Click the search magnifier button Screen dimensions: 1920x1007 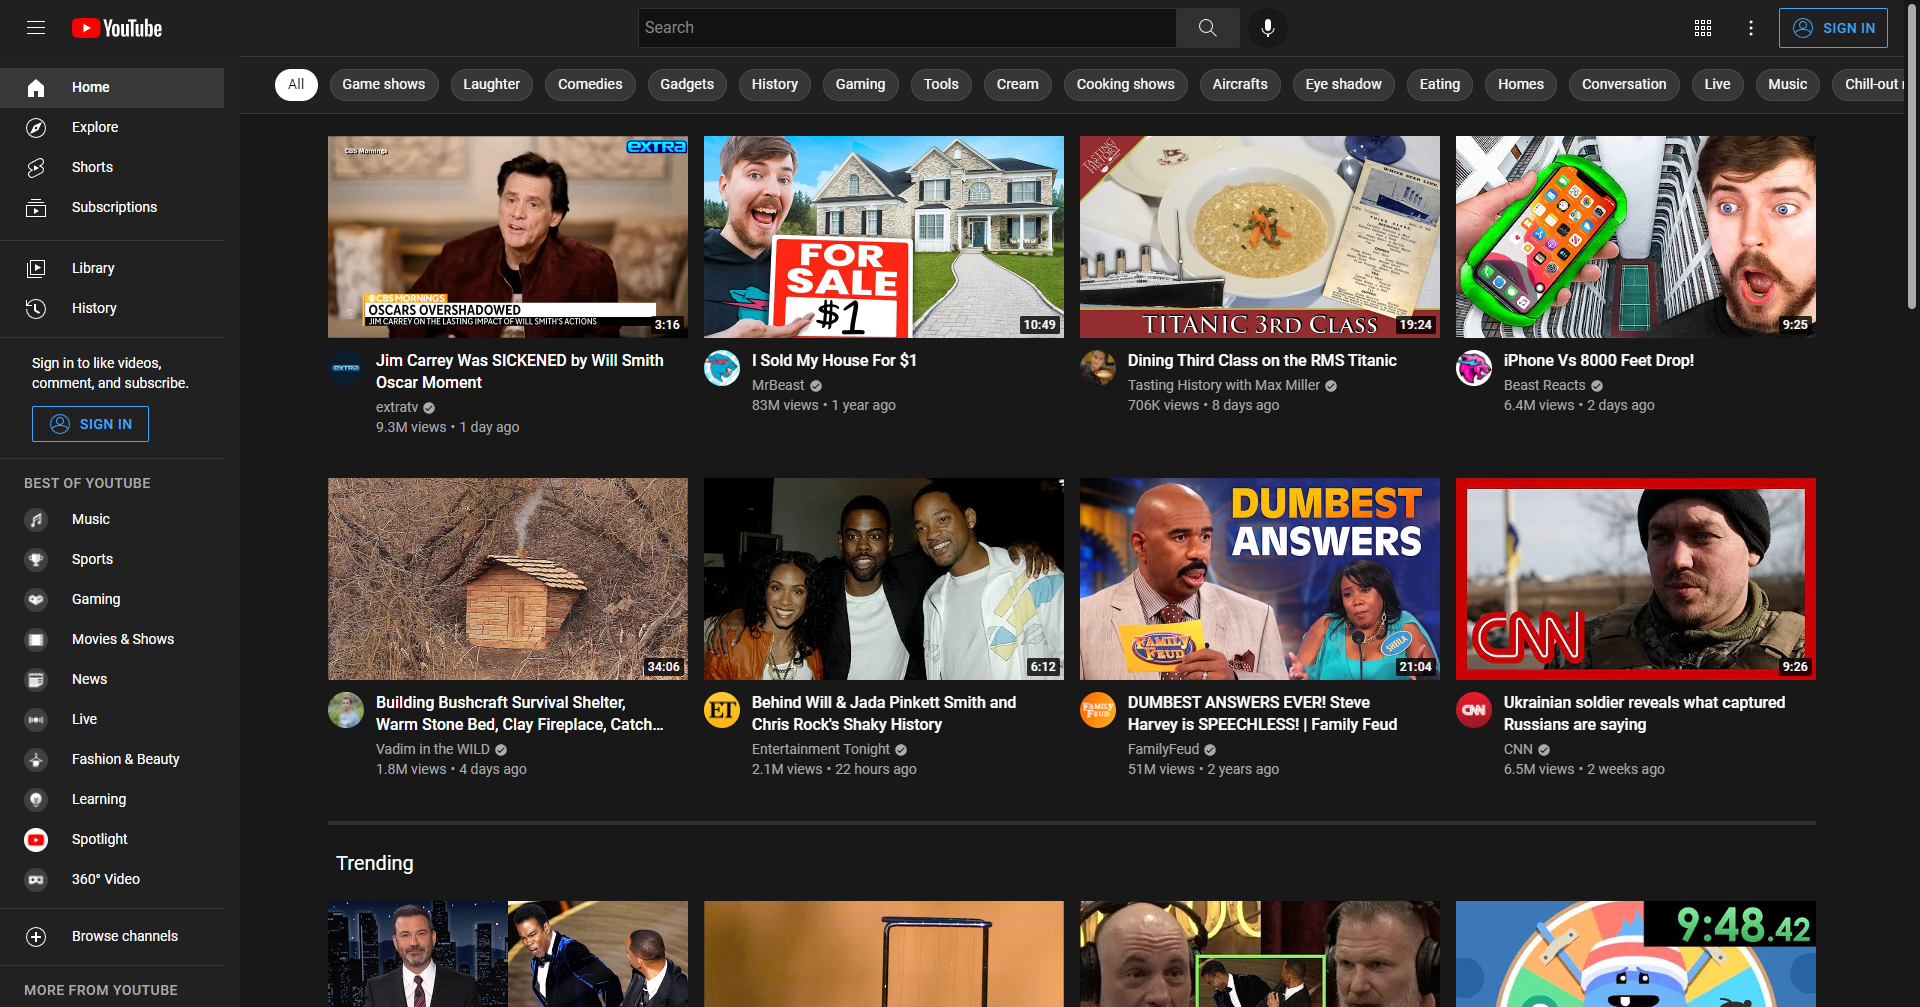pyautogui.click(x=1208, y=28)
